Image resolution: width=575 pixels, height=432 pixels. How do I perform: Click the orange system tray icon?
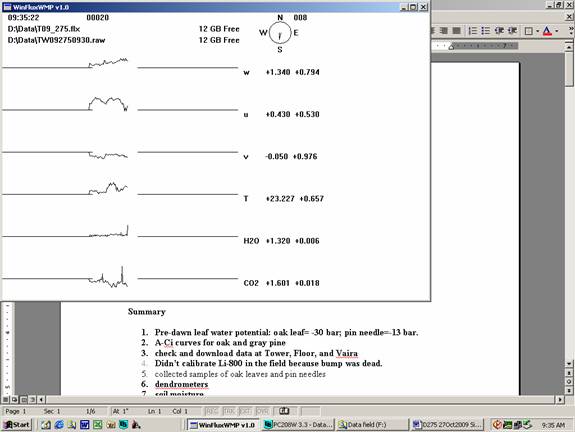[497, 425]
